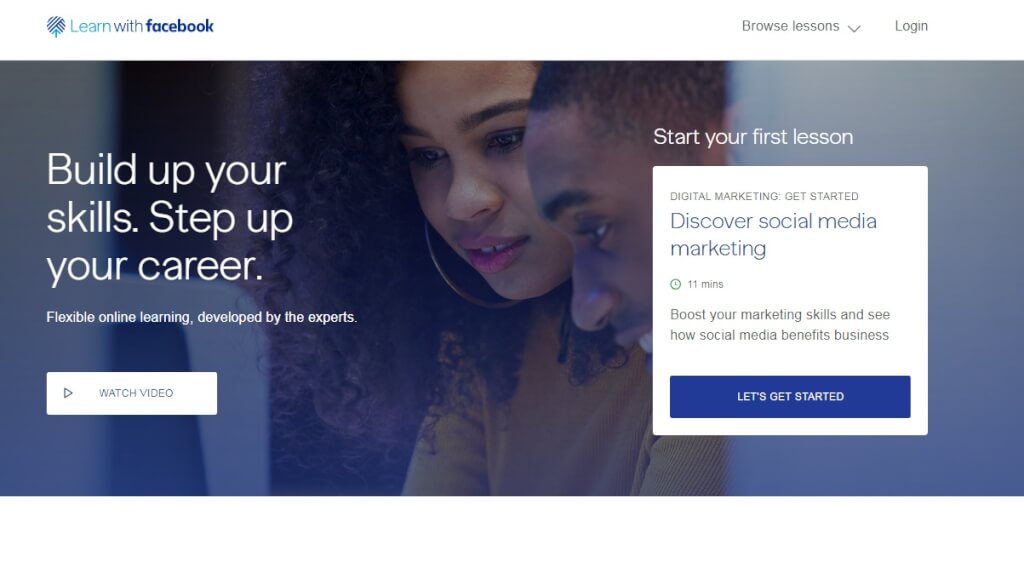
Task: Click the Learn with text in logo
Action: coord(106,26)
